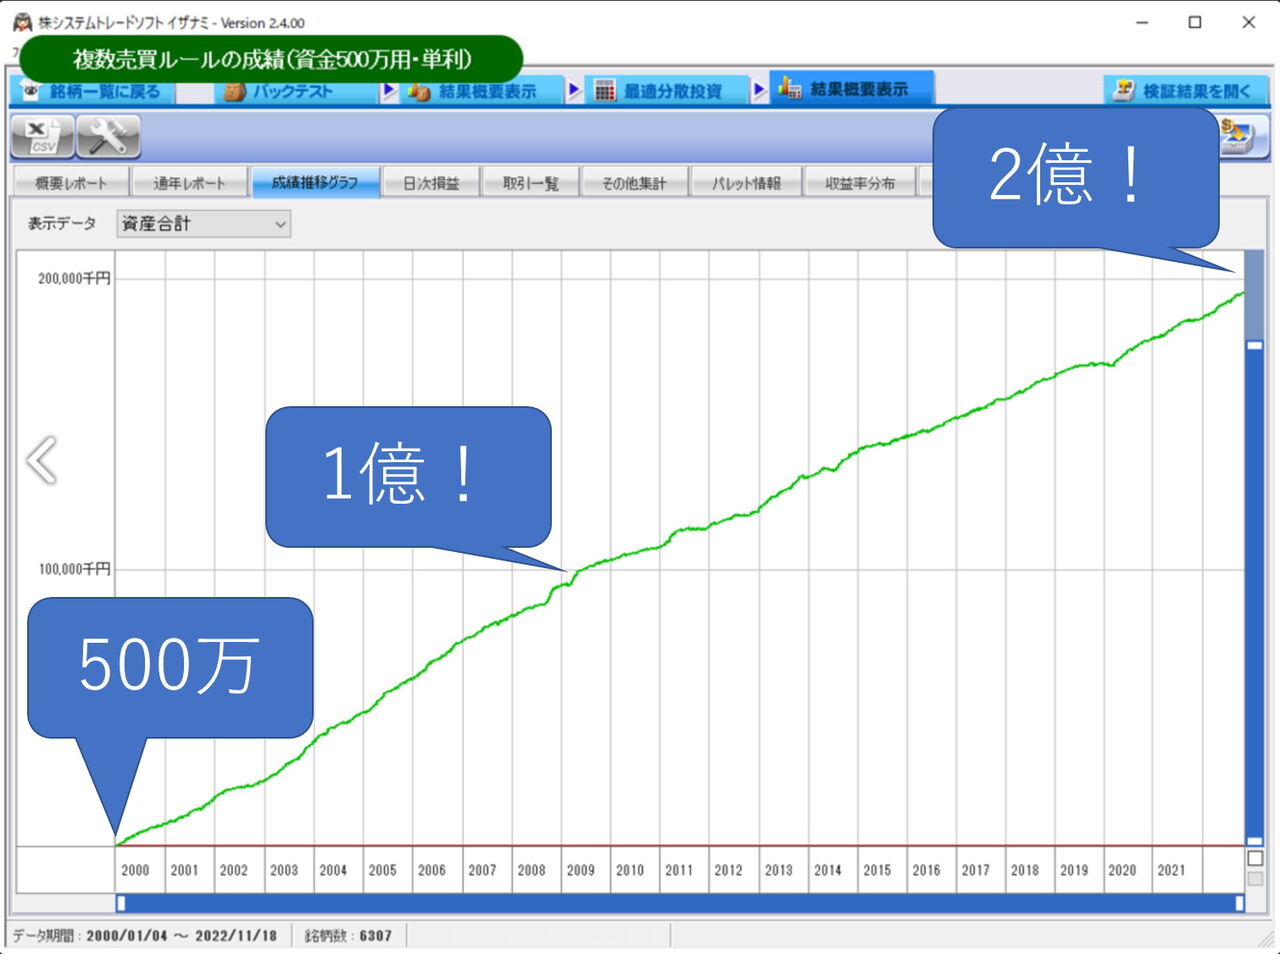Grab the upper handle of vertical range slider
Viewport: 1280px width, 954px height.
(1254, 345)
